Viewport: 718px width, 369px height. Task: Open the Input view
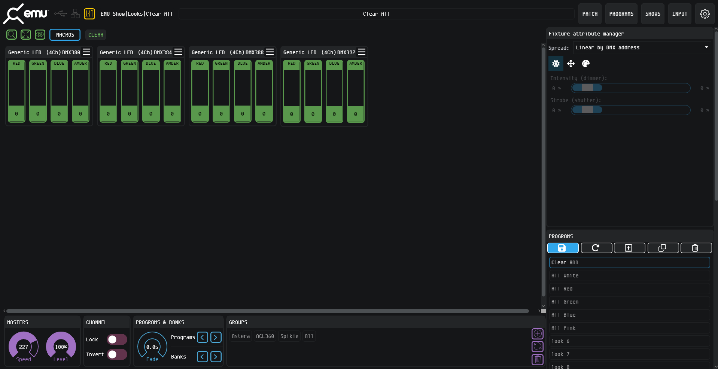[x=680, y=14]
